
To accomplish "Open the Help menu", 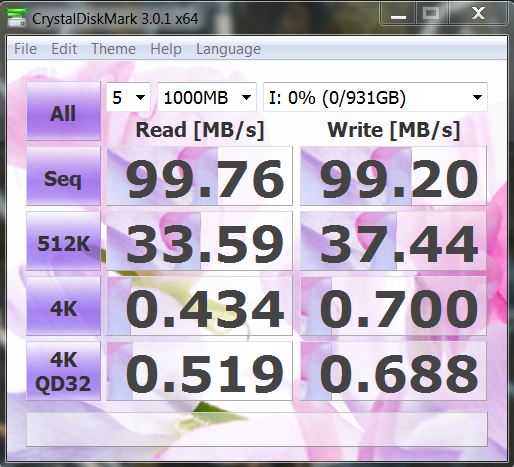I will [x=166, y=49].
